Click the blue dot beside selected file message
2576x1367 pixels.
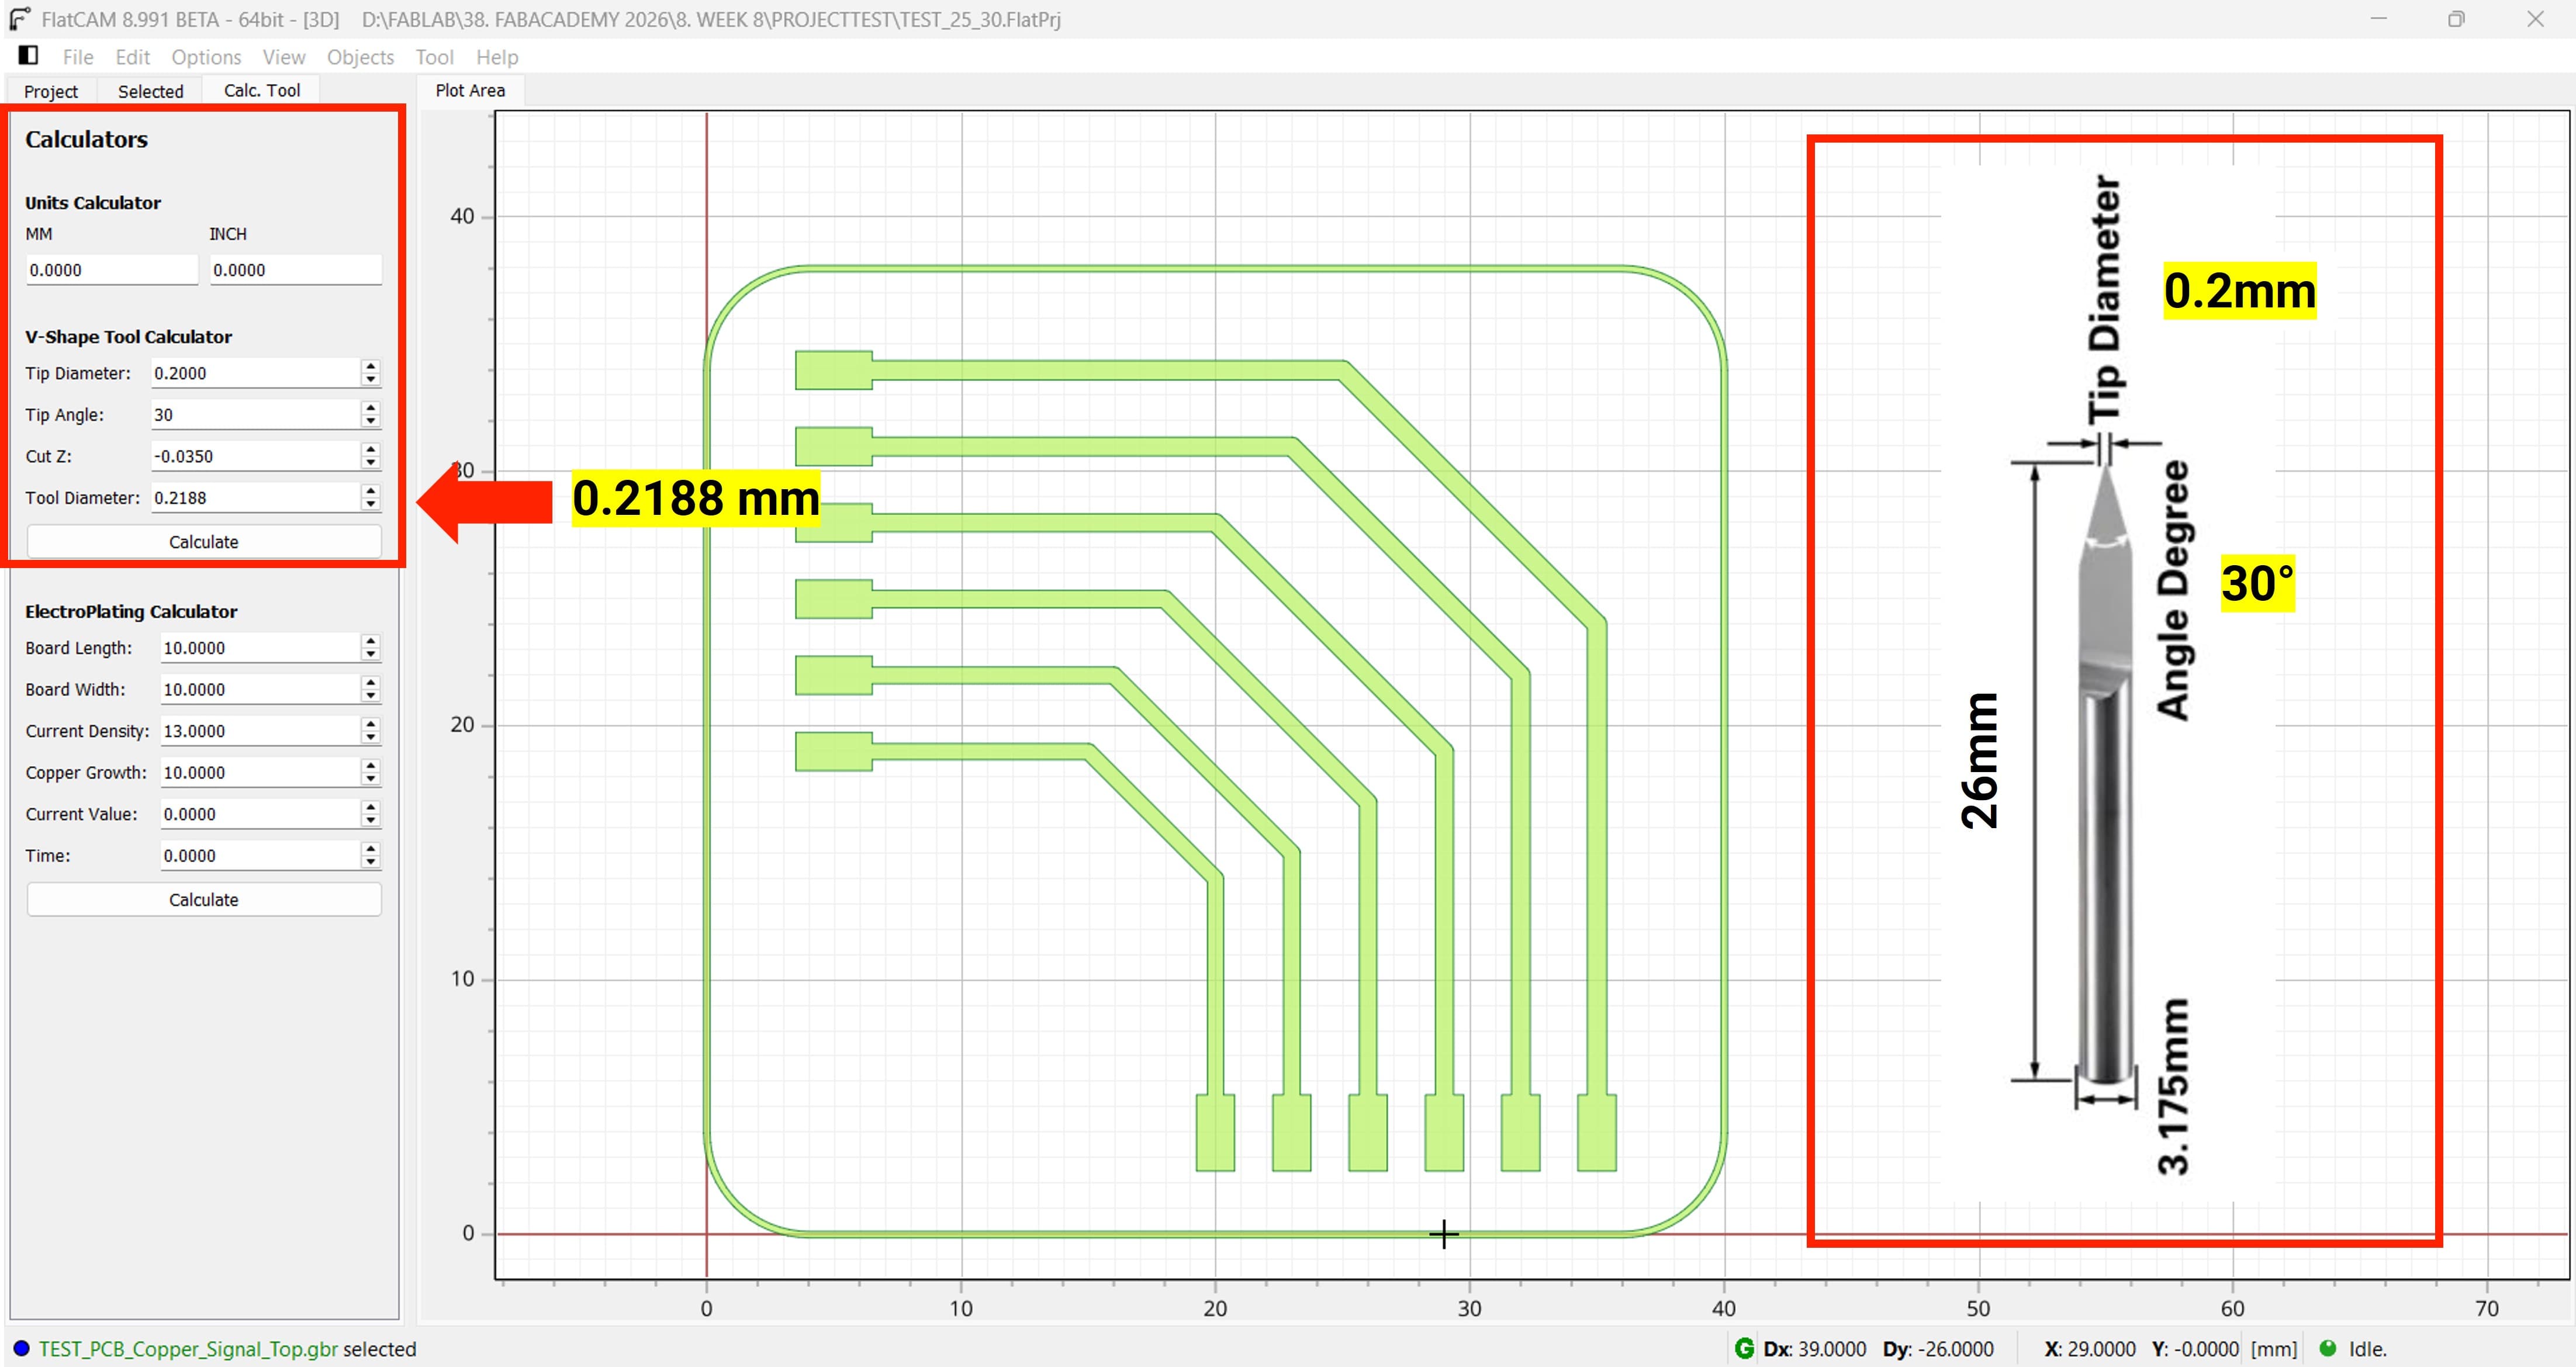[x=20, y=1348]
